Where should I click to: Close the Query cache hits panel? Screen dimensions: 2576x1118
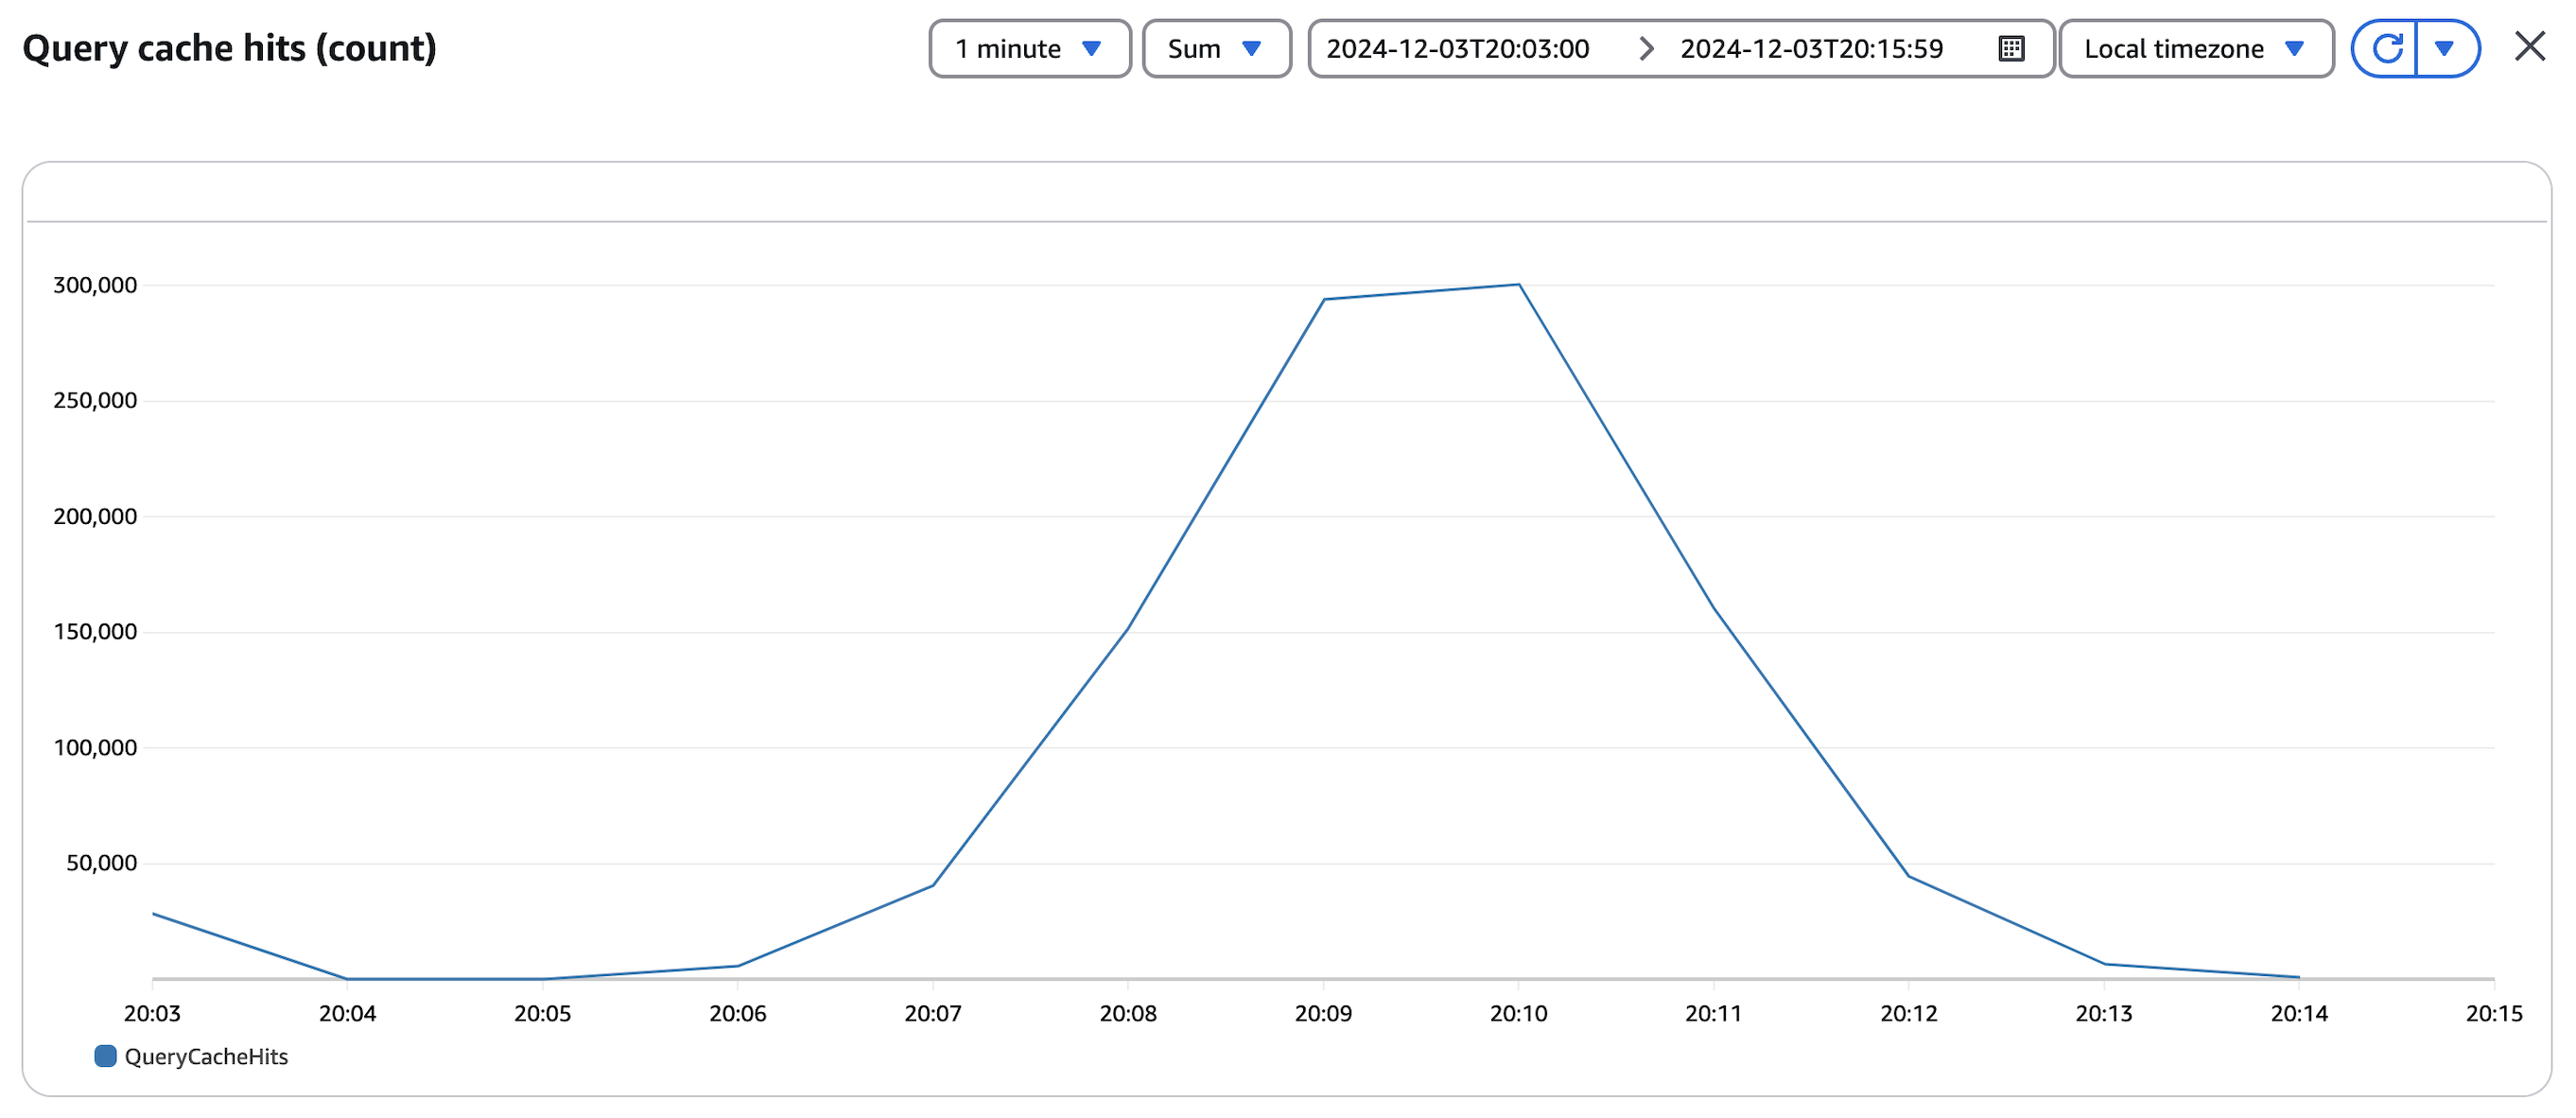coord(2529,46)
